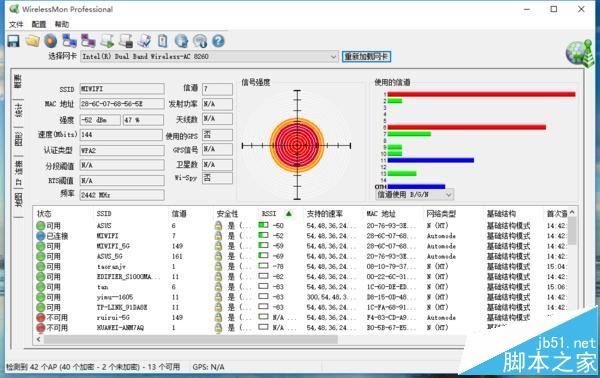
Task: Click the vertical scrollbar of the AP list
Action: pos(572,231)
